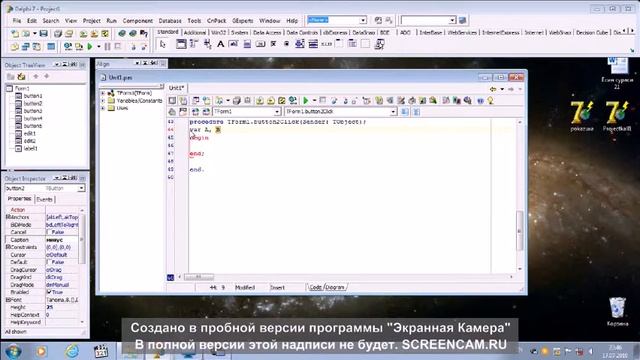Image resolution: width=640 pixels, height=360 pixels.
Task: Click the New Form icon in the toolbar
Action: (x=51, y=47)
